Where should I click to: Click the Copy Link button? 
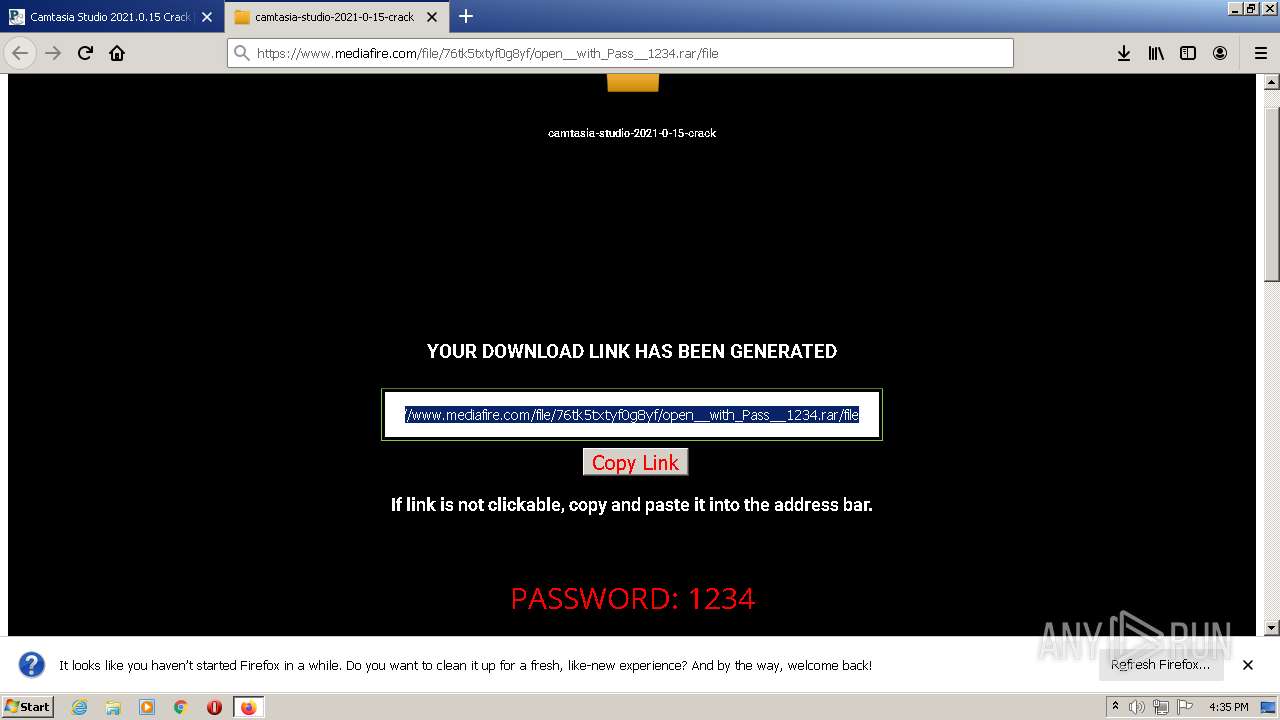pos(635,462)
